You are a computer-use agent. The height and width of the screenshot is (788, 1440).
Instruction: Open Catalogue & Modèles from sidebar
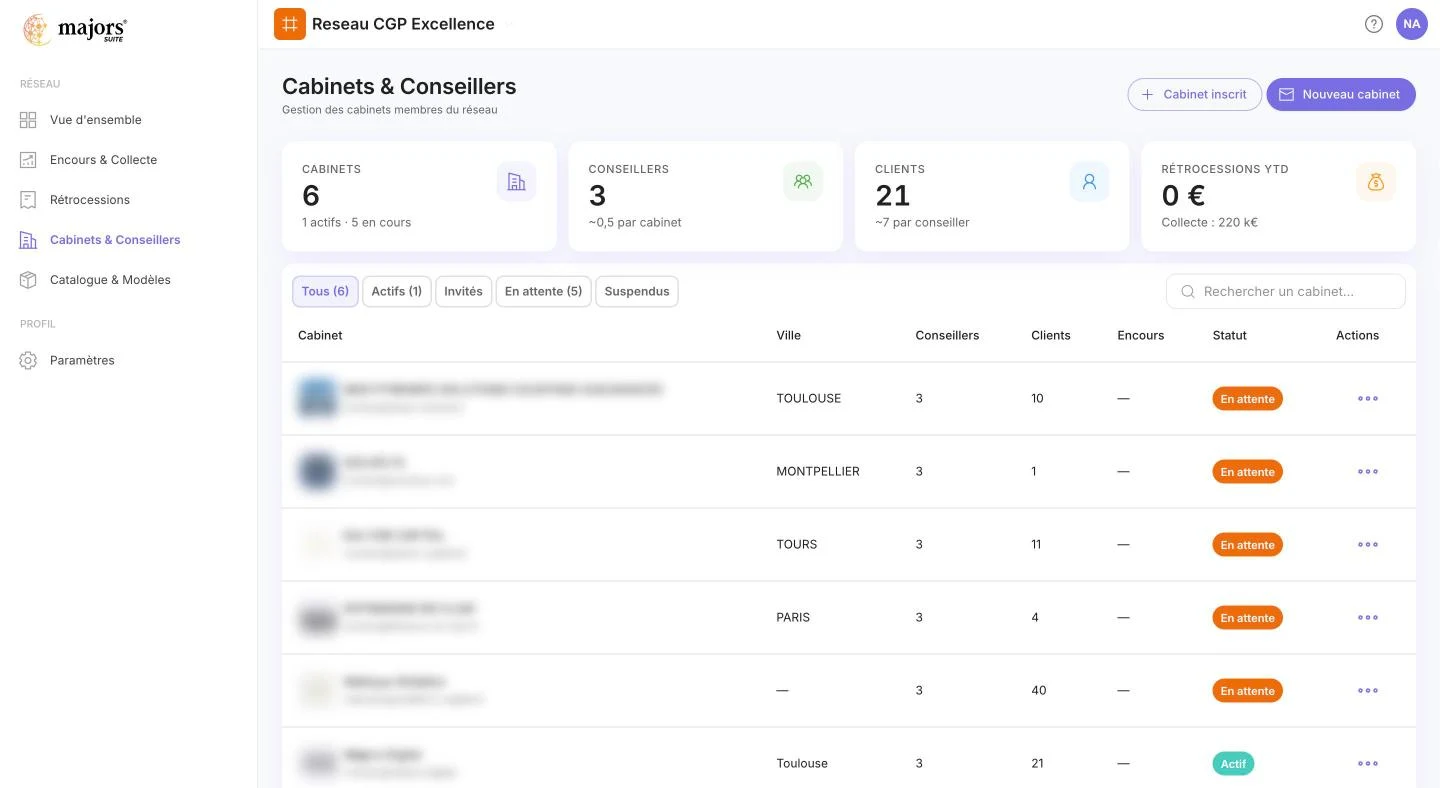pyautogui.click(x=110, y=280)
